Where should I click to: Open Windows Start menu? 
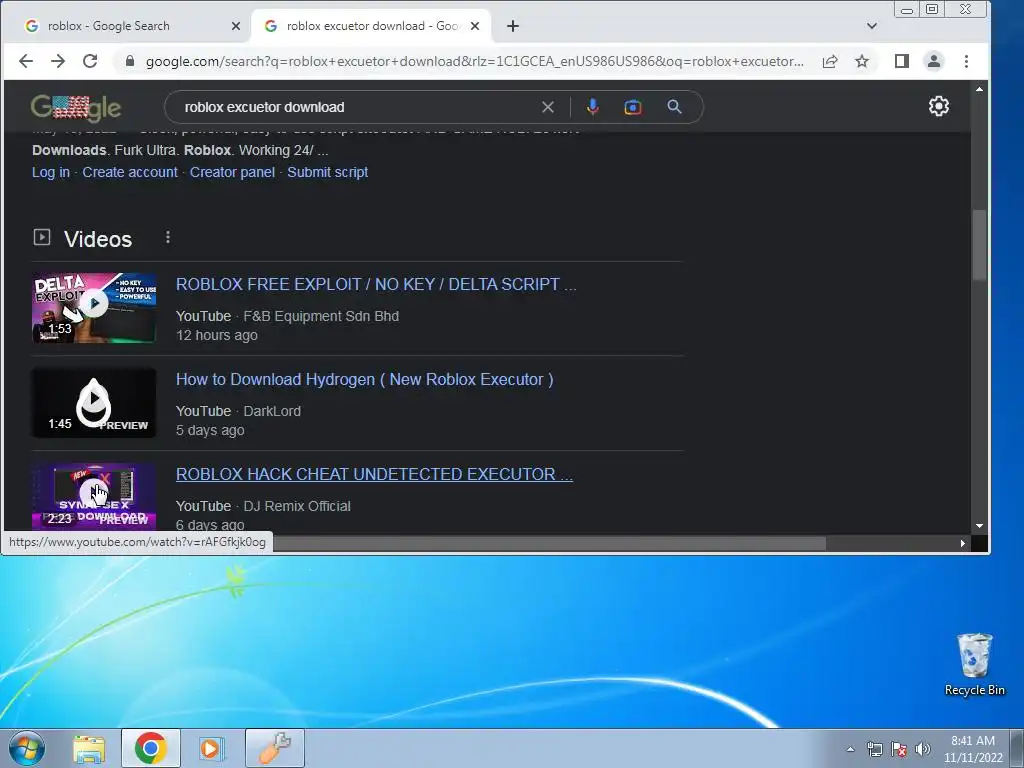point(27,748)
